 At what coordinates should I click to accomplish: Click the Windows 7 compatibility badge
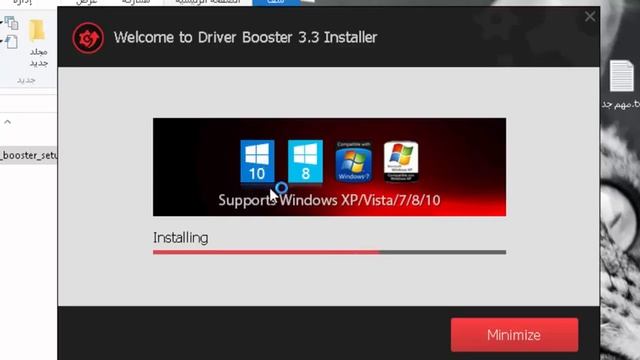click(x=353, y=161)
